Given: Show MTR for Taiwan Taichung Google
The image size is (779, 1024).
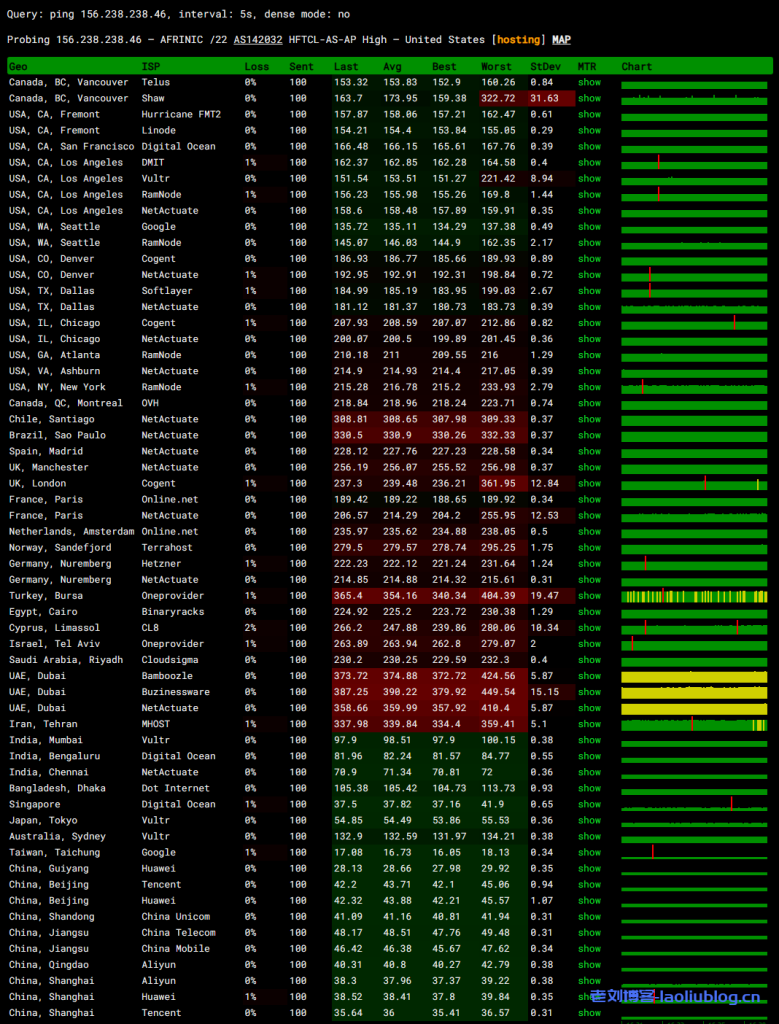Looking at the screenshot, I should click(x=589, y=853).
